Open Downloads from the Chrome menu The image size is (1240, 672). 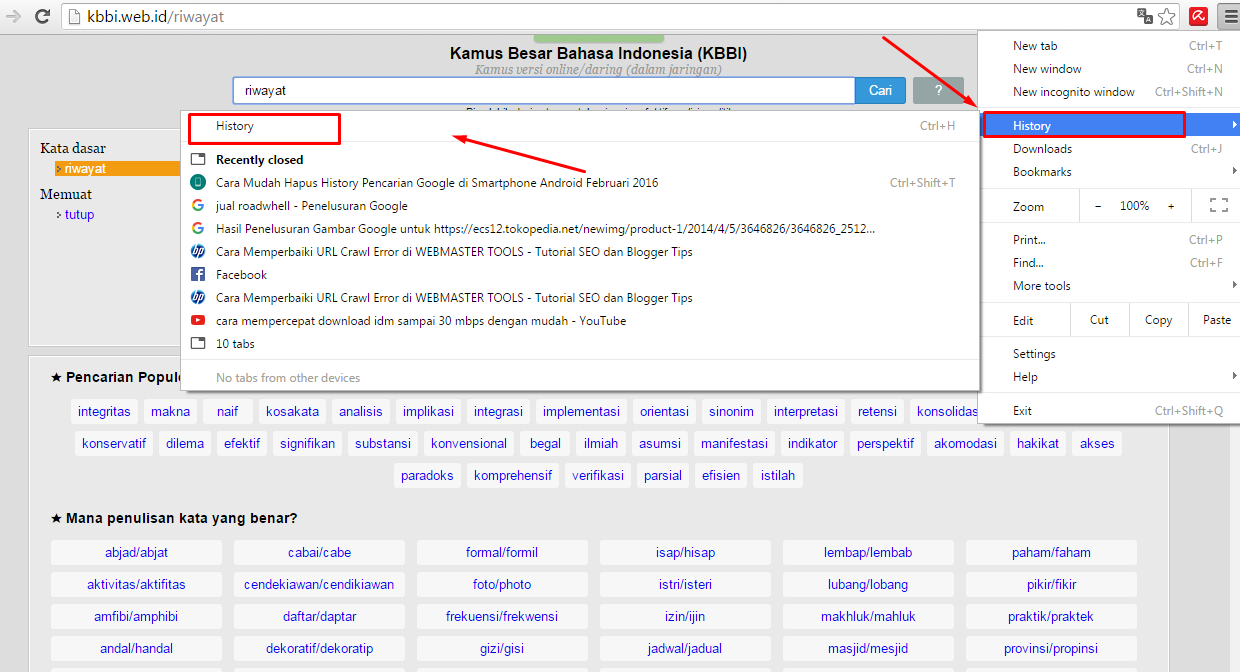click(1040, 148)
